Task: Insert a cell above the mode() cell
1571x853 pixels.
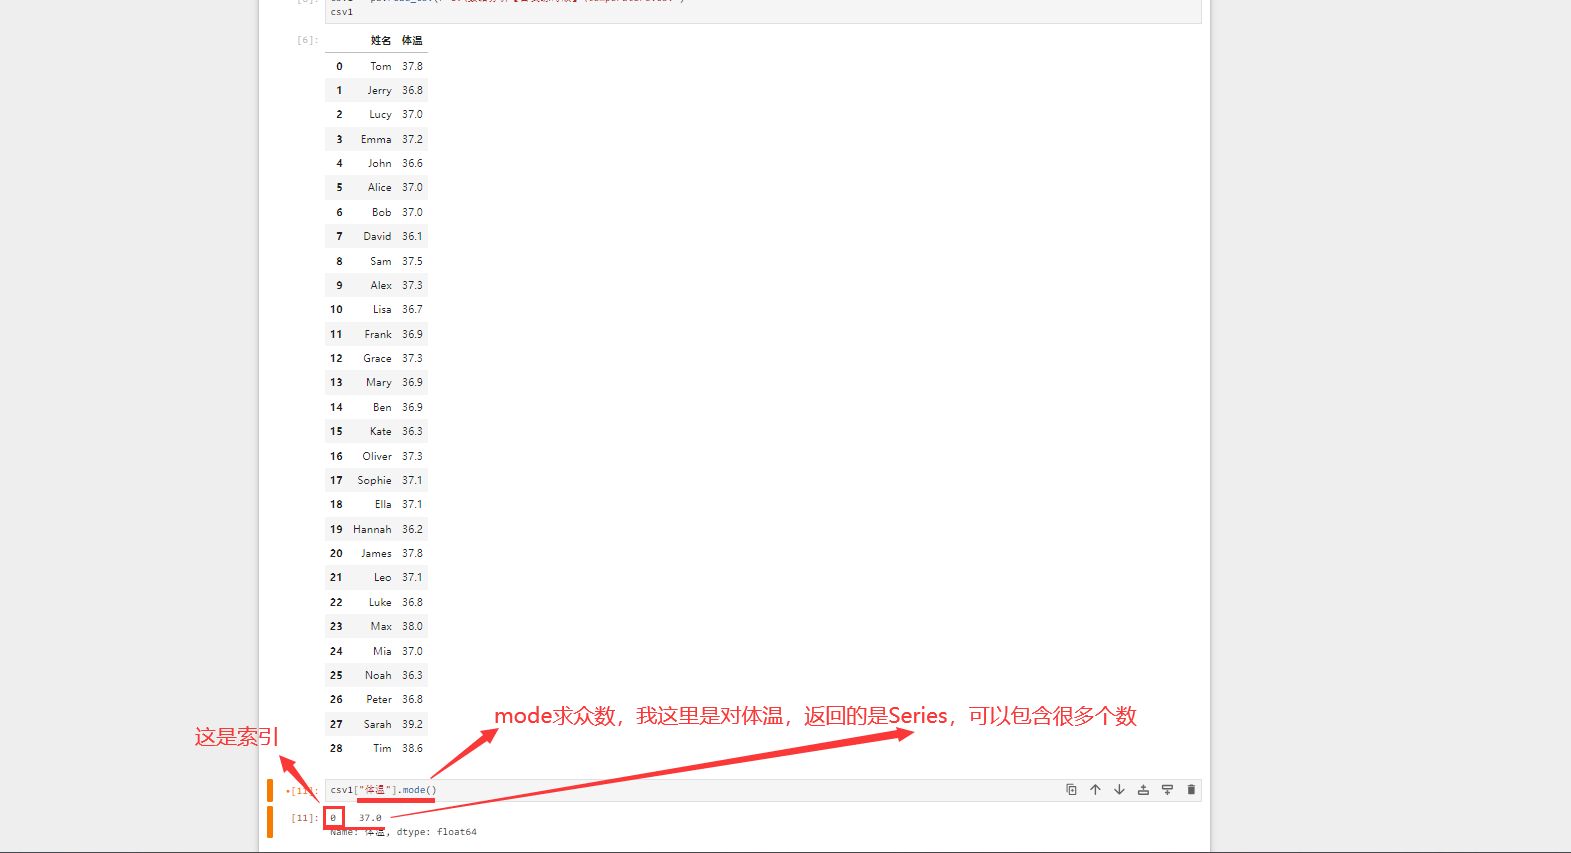Action: [1143, 790]
